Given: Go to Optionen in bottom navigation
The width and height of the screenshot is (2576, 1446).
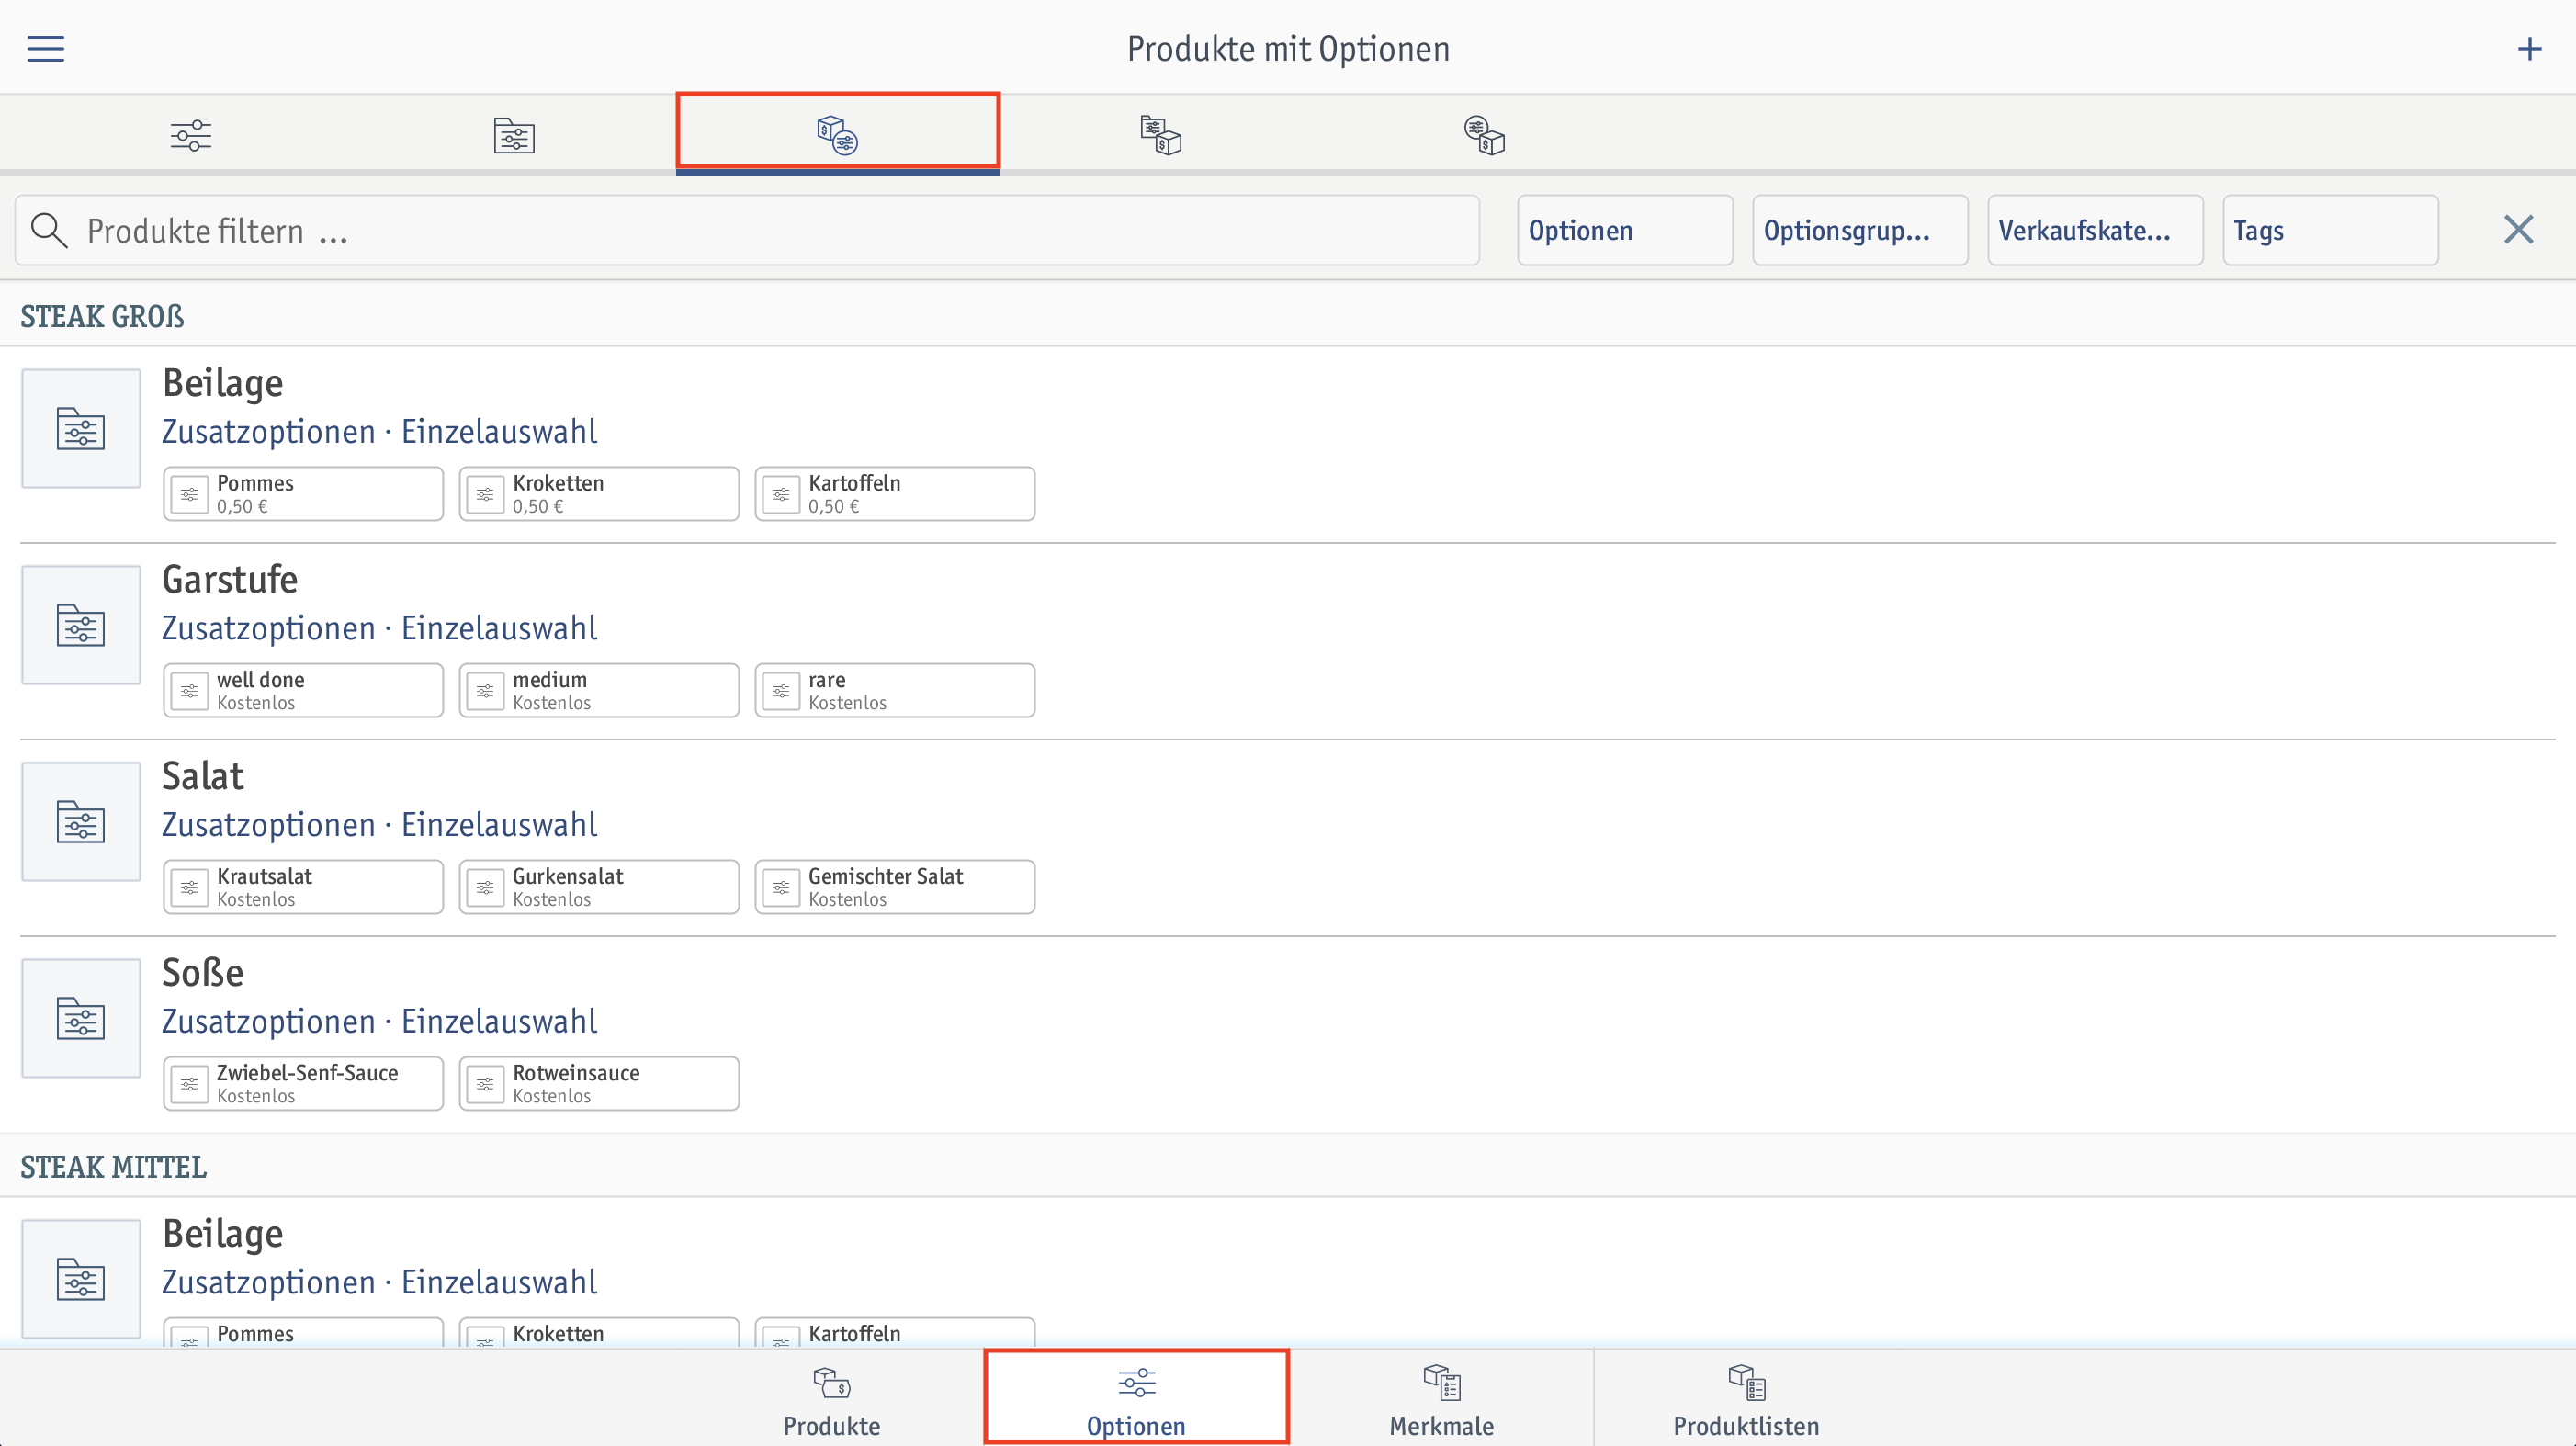Looking at the screenshot, I should (1136, 1399).
